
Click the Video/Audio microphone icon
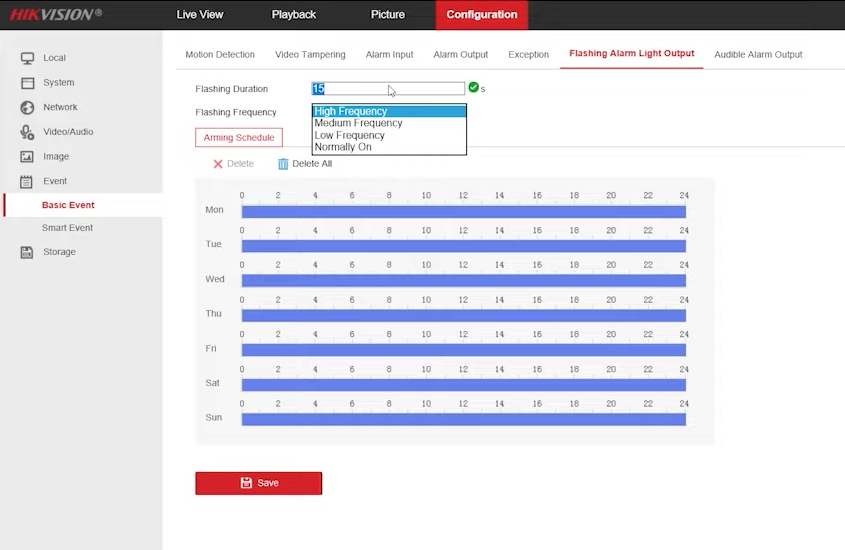coord(27,132)
